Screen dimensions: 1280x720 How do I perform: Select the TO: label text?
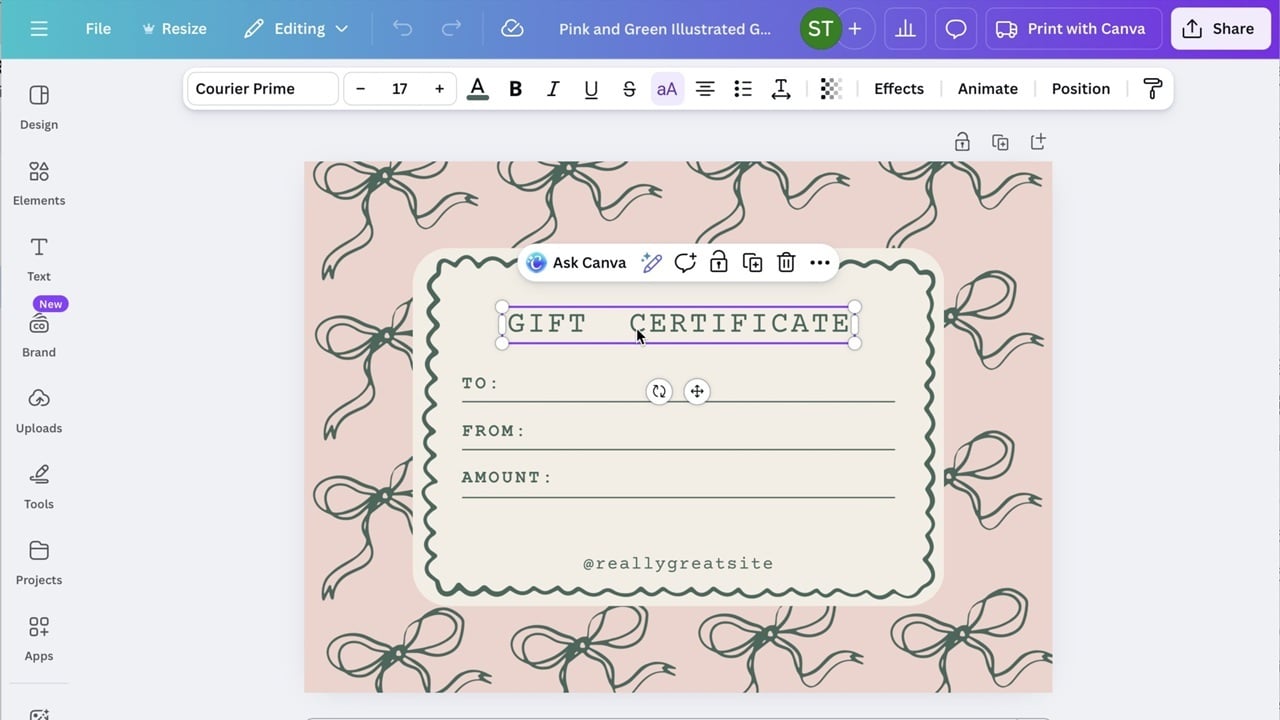click(480, 384)
